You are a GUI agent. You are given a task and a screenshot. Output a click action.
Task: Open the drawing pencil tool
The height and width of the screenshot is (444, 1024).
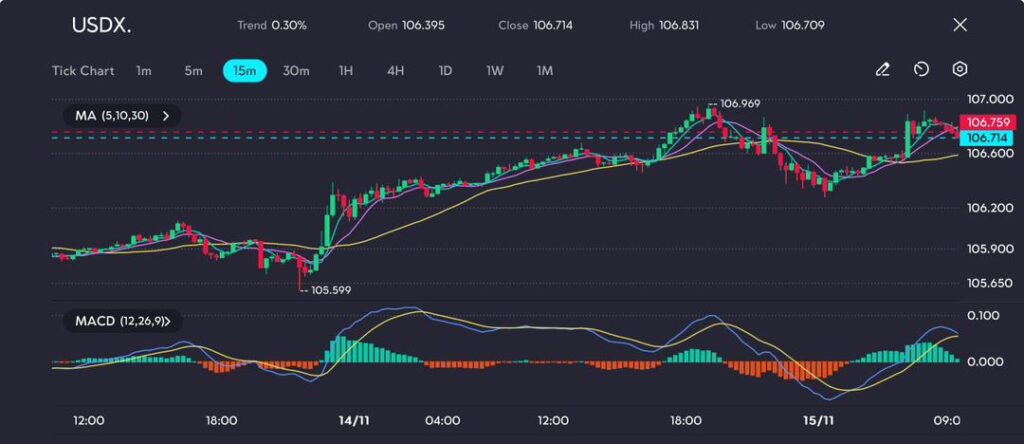coord(882,70)
